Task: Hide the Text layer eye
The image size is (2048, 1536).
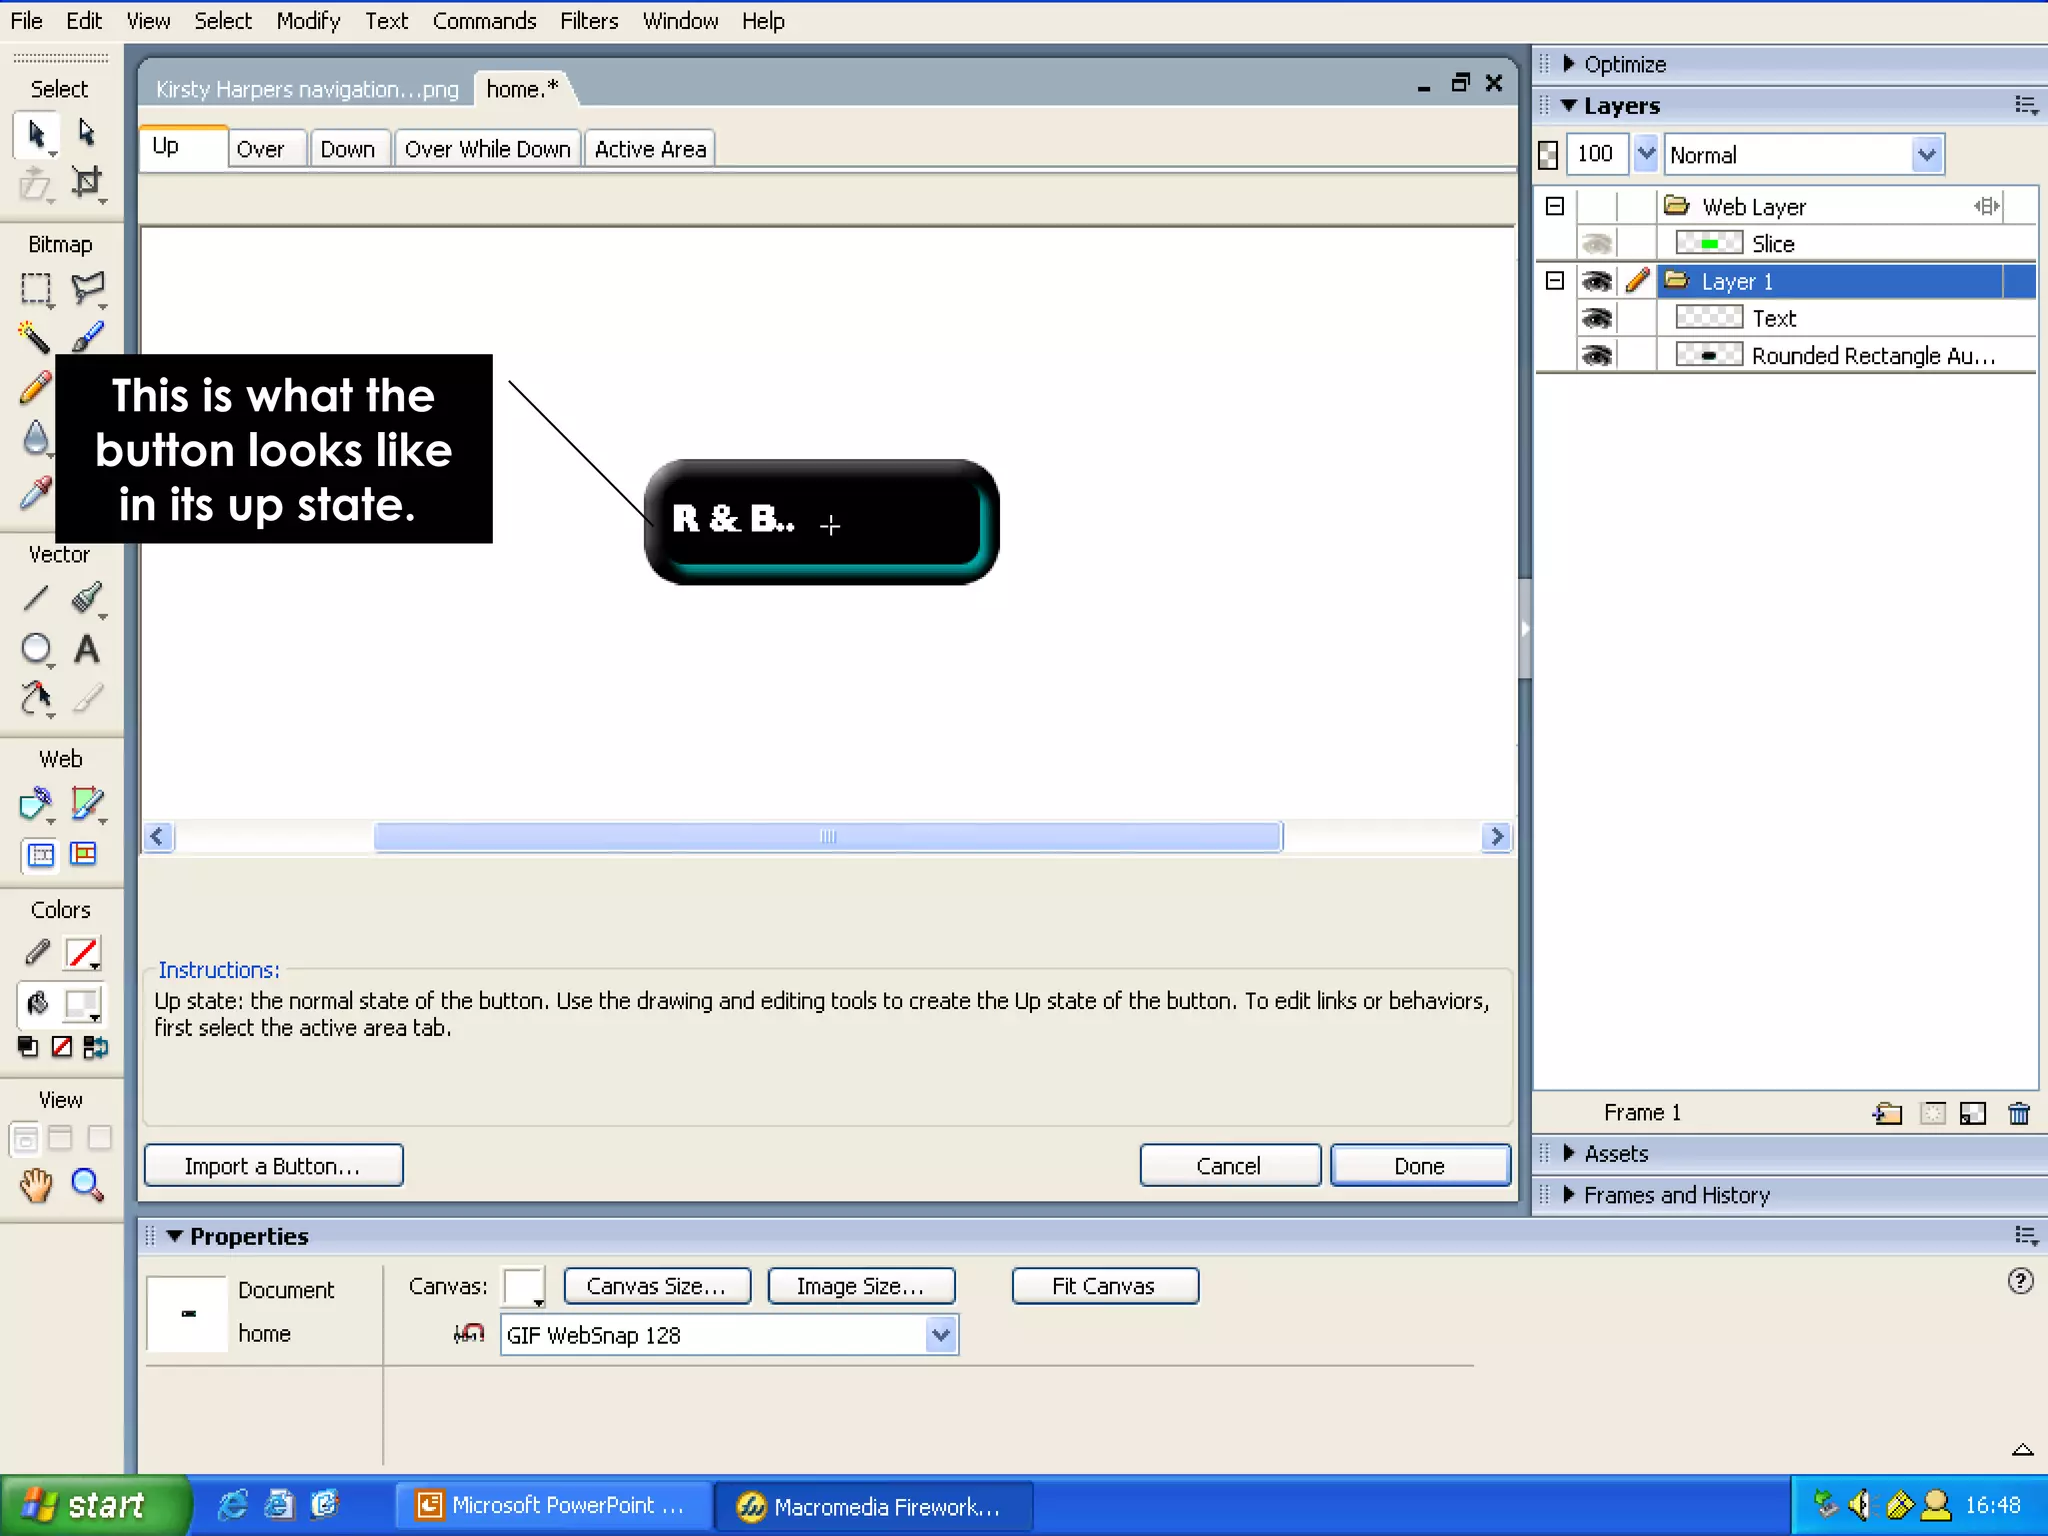Action: (x=1597, y=318)
